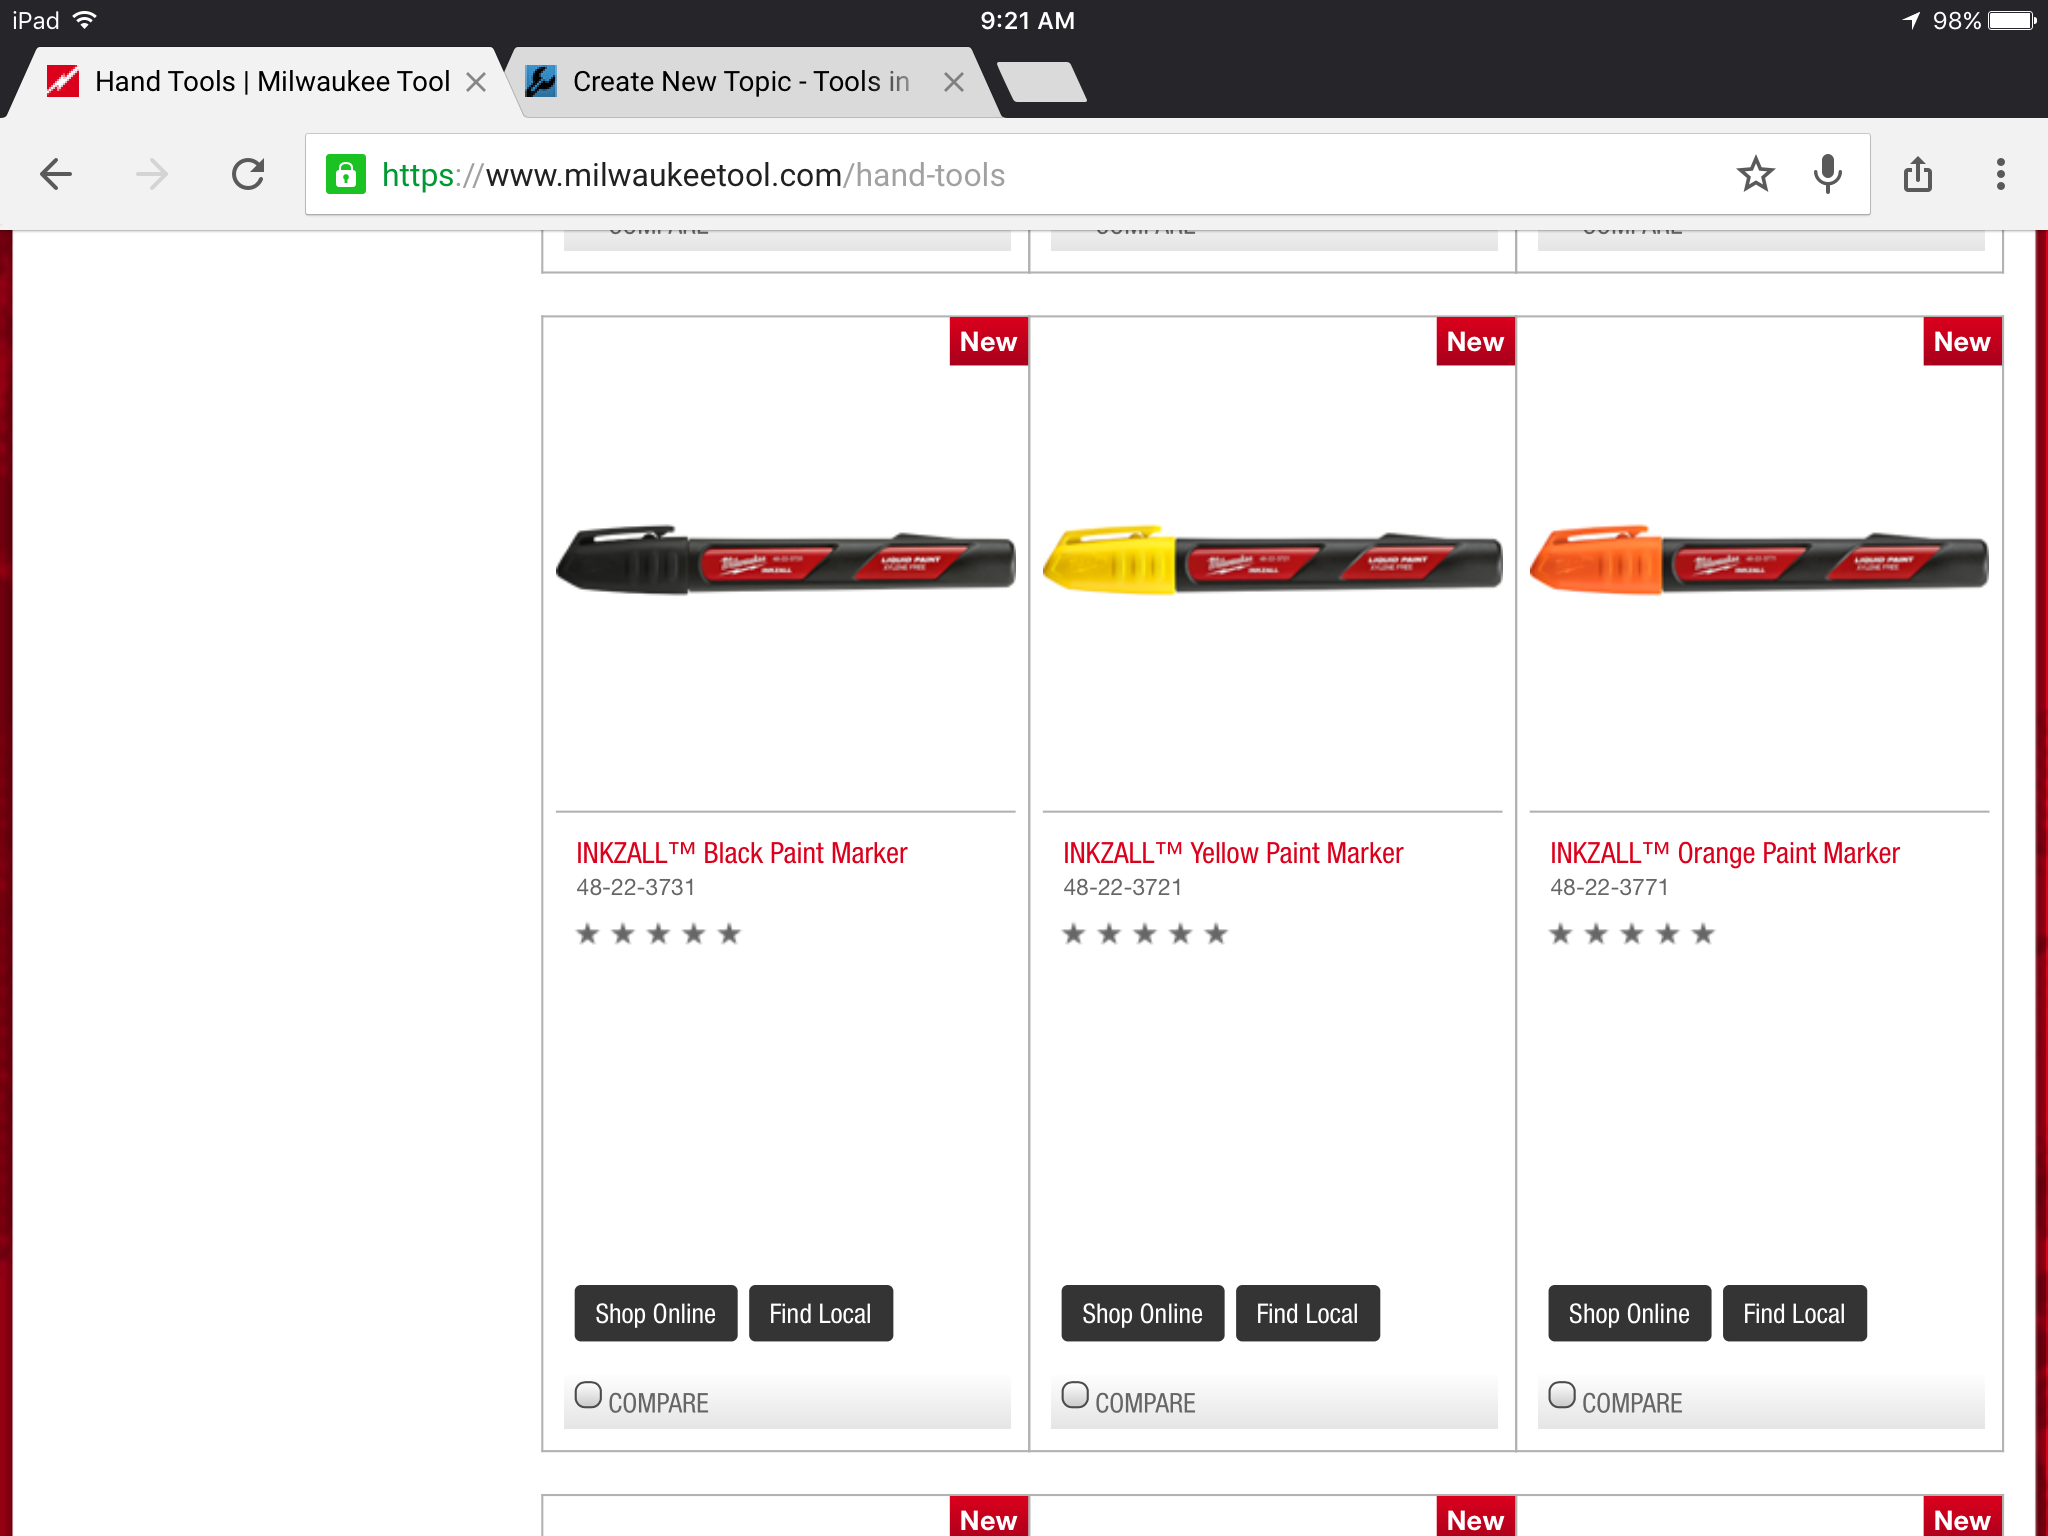Select model number 48-22-3771
Image resolution: width=2048 pixels, height=1536 pixels.
[x=1610, y=887]
